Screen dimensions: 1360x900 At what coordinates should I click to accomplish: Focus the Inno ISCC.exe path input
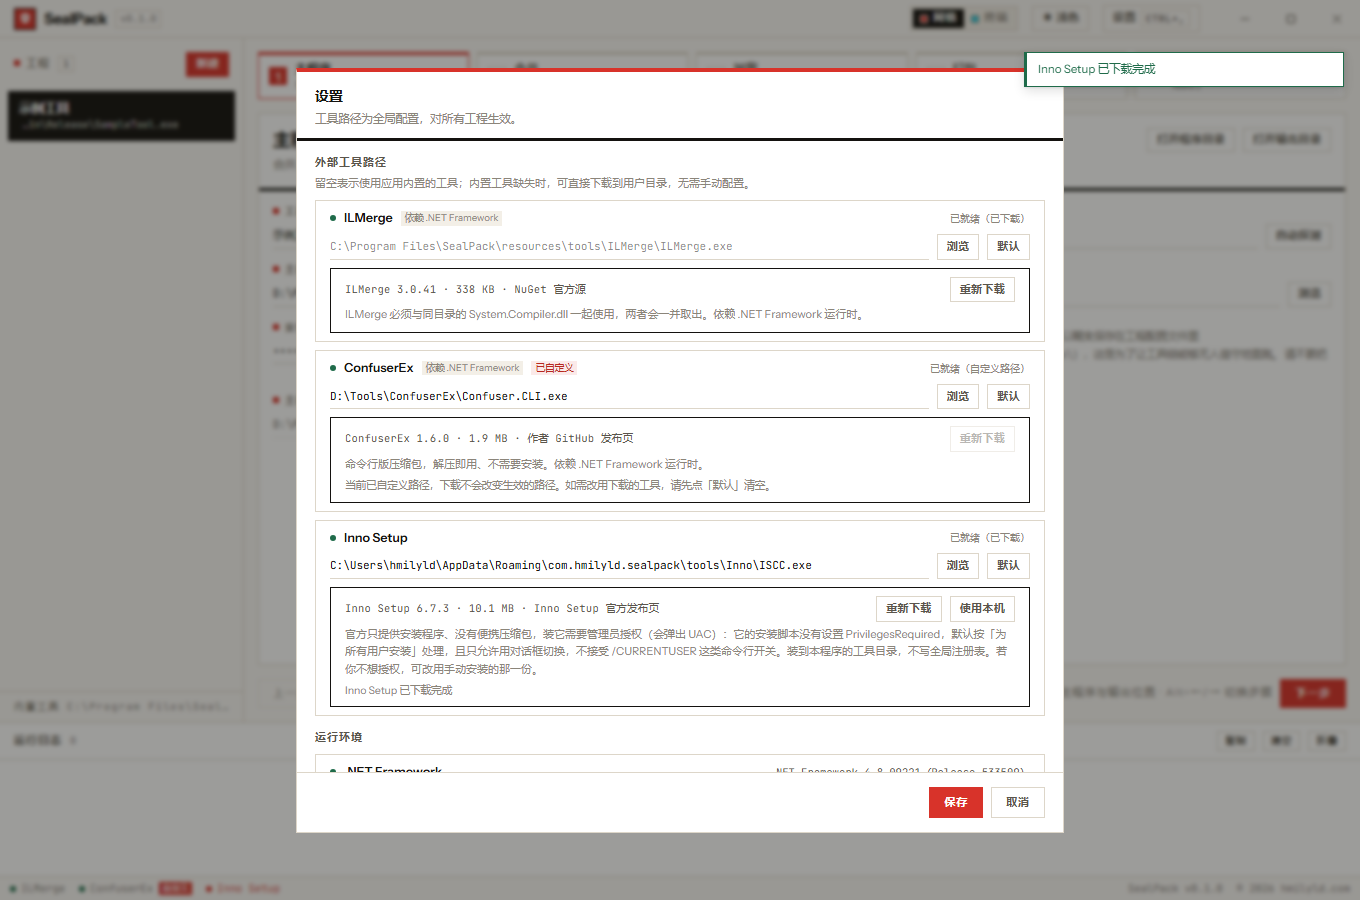(x=629, y=566)
